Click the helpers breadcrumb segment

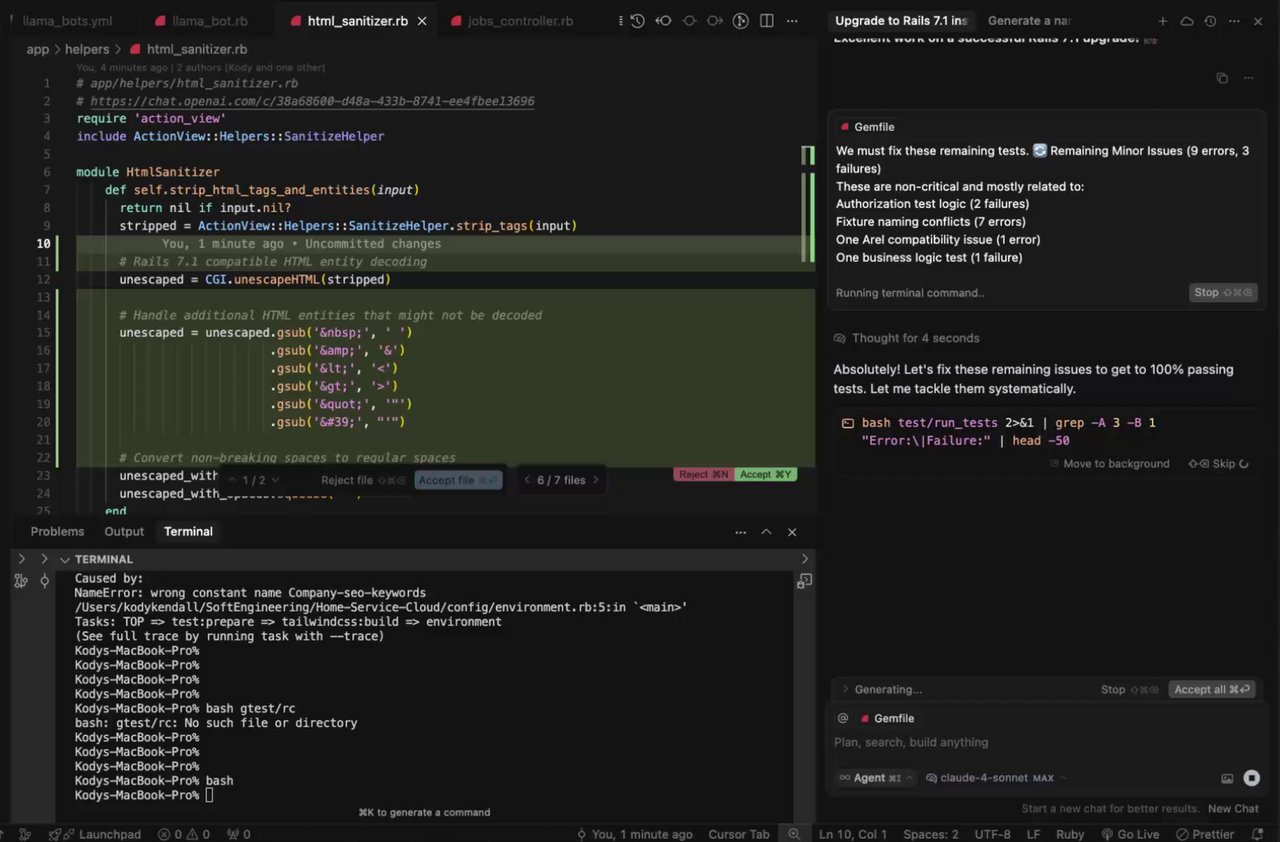tap(86, 49)
